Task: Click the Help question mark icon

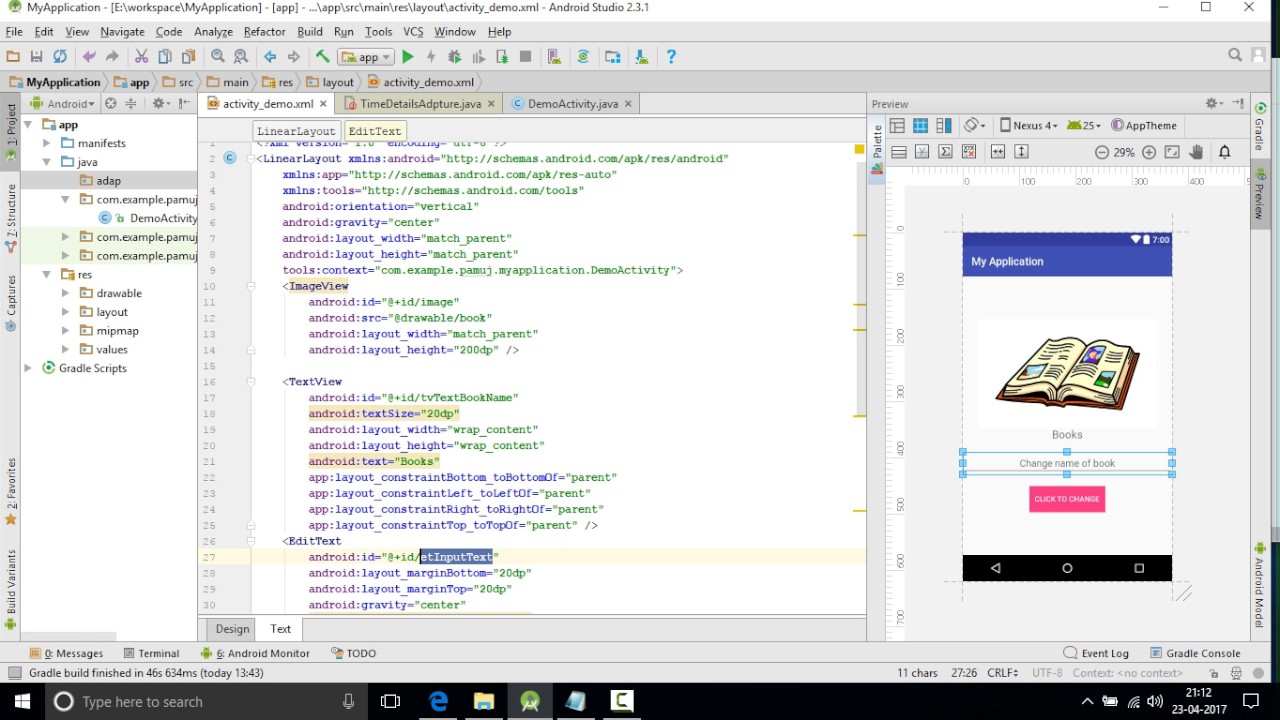Action: pos(671,57)
